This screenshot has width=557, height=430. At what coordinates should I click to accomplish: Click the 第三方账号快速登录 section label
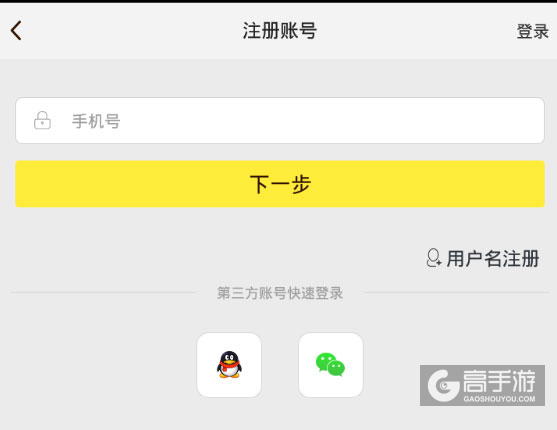tap(280, 293)
